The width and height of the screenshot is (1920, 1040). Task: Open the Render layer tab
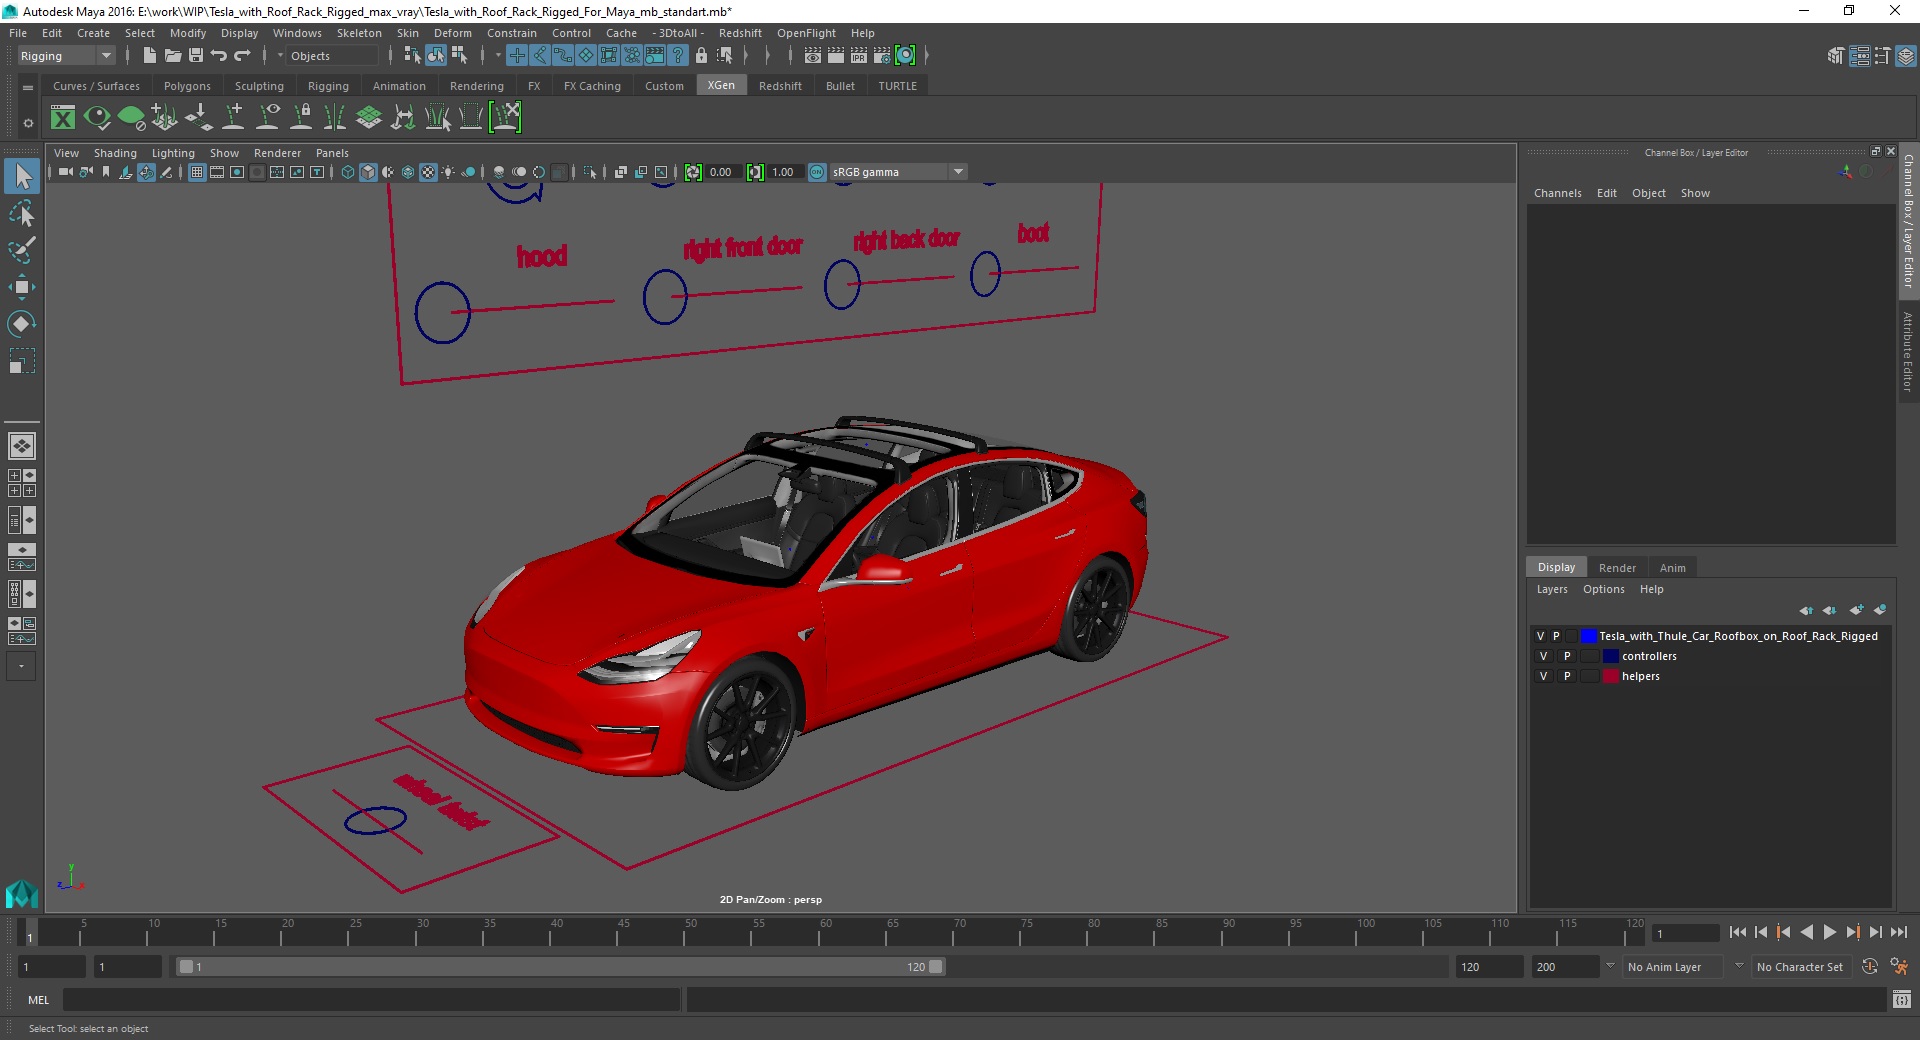[x=1616, y=568]
